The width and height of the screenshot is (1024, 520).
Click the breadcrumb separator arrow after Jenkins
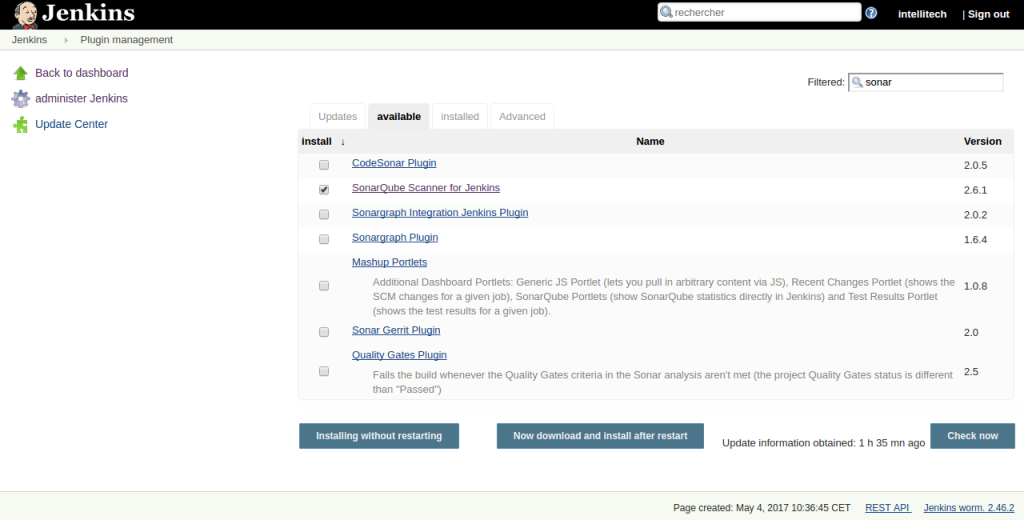(66, 41)
